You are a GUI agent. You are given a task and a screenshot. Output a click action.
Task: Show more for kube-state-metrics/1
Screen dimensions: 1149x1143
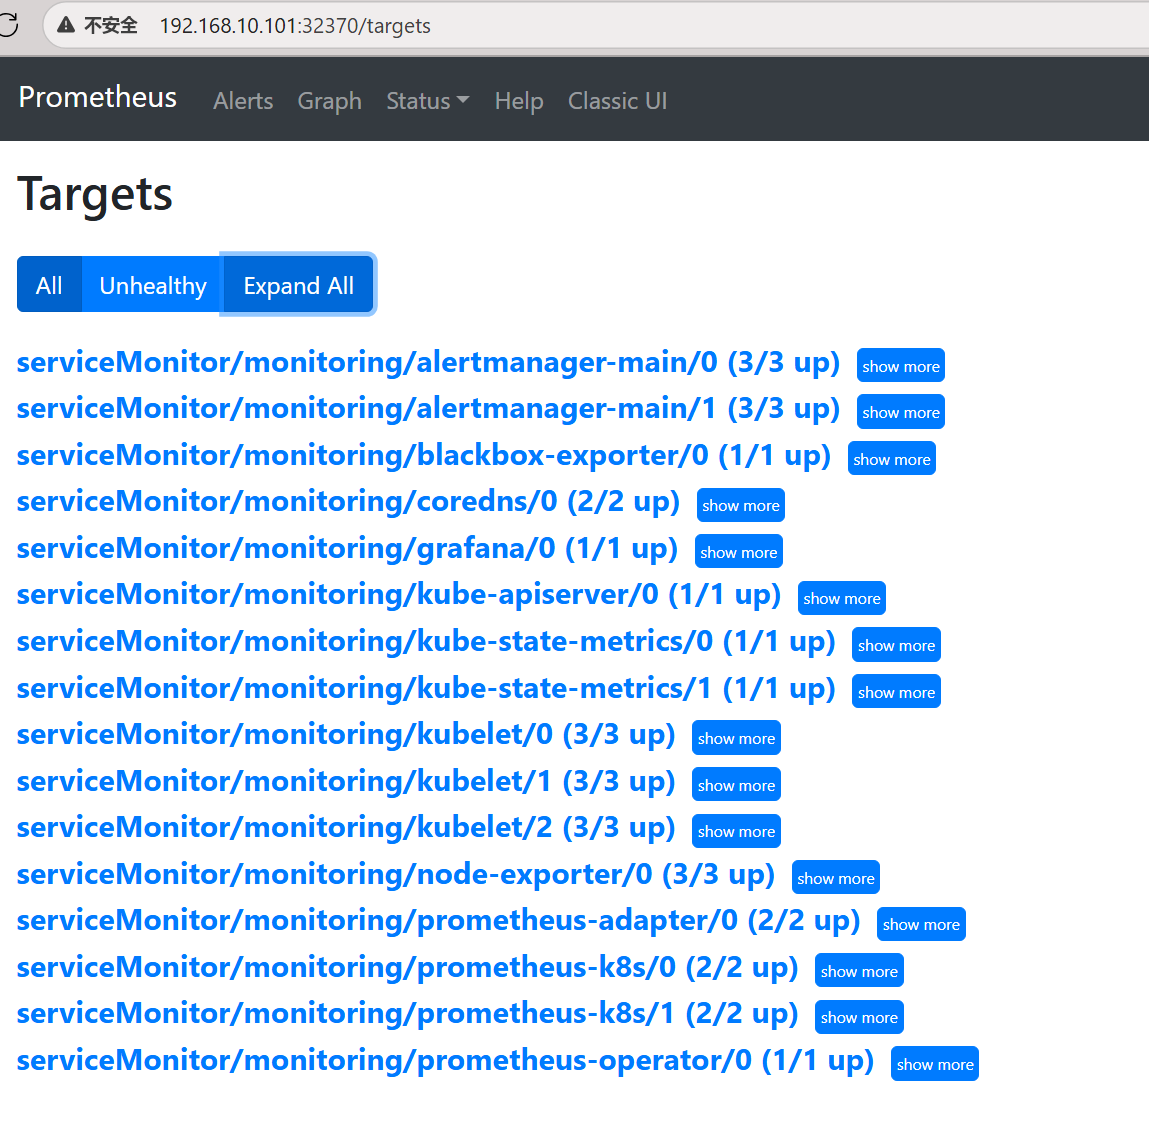tap(896, 692)
